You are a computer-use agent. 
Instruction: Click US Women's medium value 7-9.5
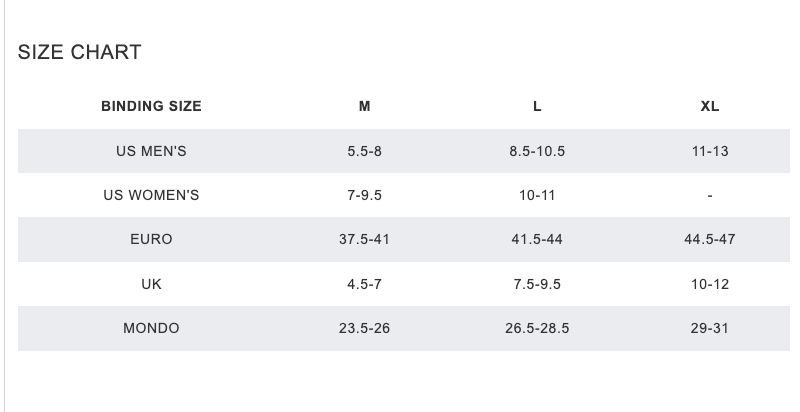click(365, 196)
